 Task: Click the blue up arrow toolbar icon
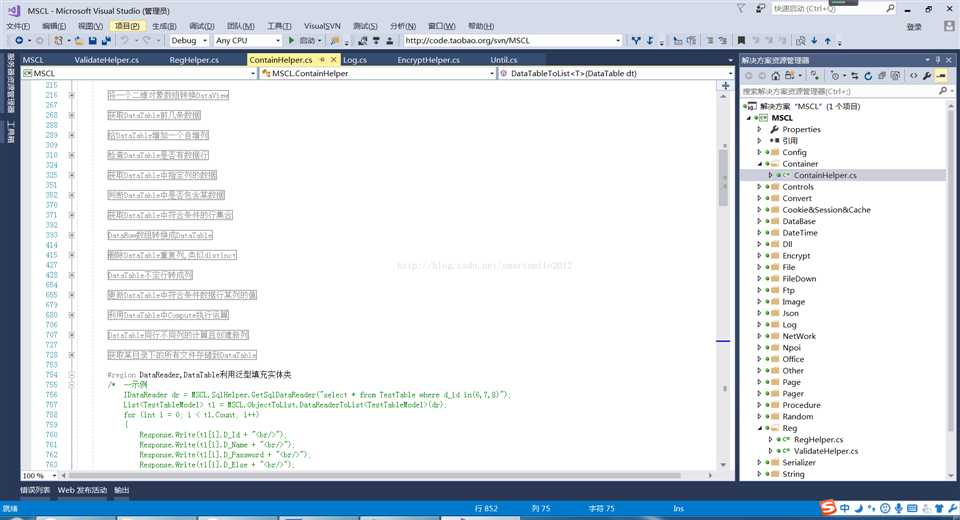point(828,40)
